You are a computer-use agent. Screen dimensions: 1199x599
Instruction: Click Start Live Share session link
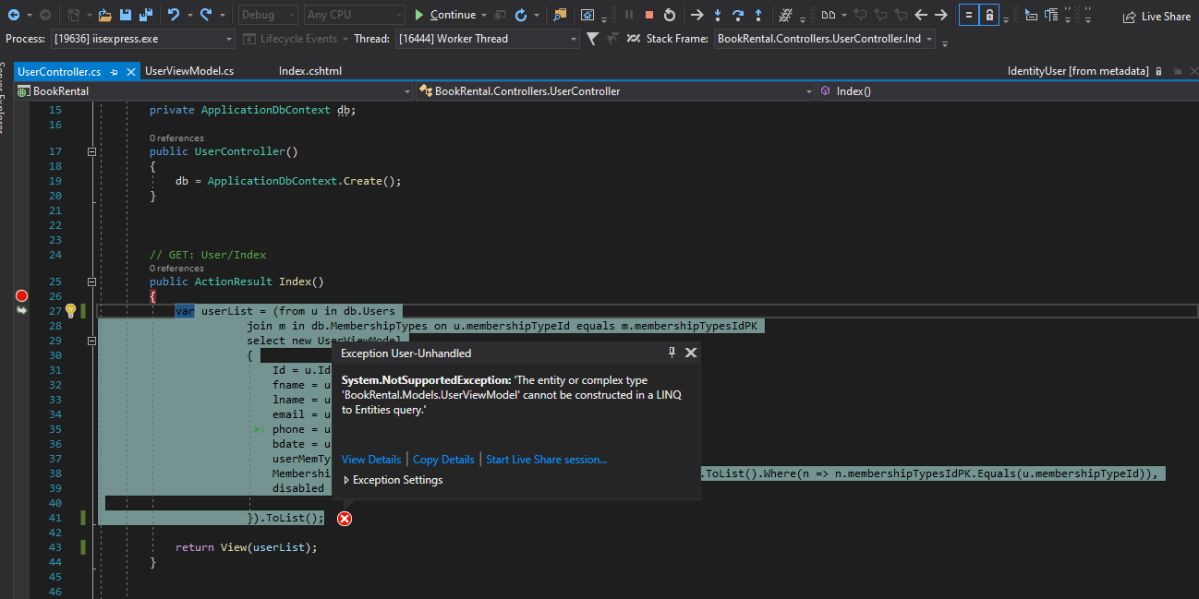(547, 460)
